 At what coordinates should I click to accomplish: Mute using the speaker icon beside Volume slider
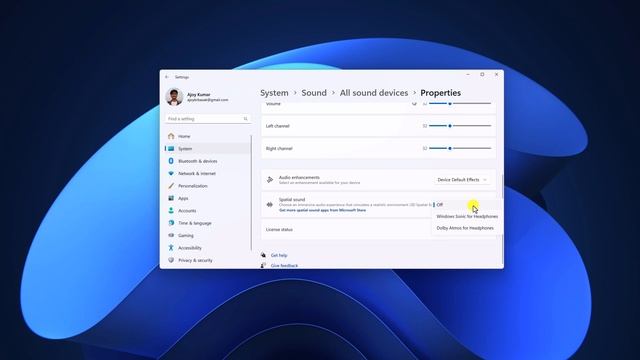pos(414,104)
